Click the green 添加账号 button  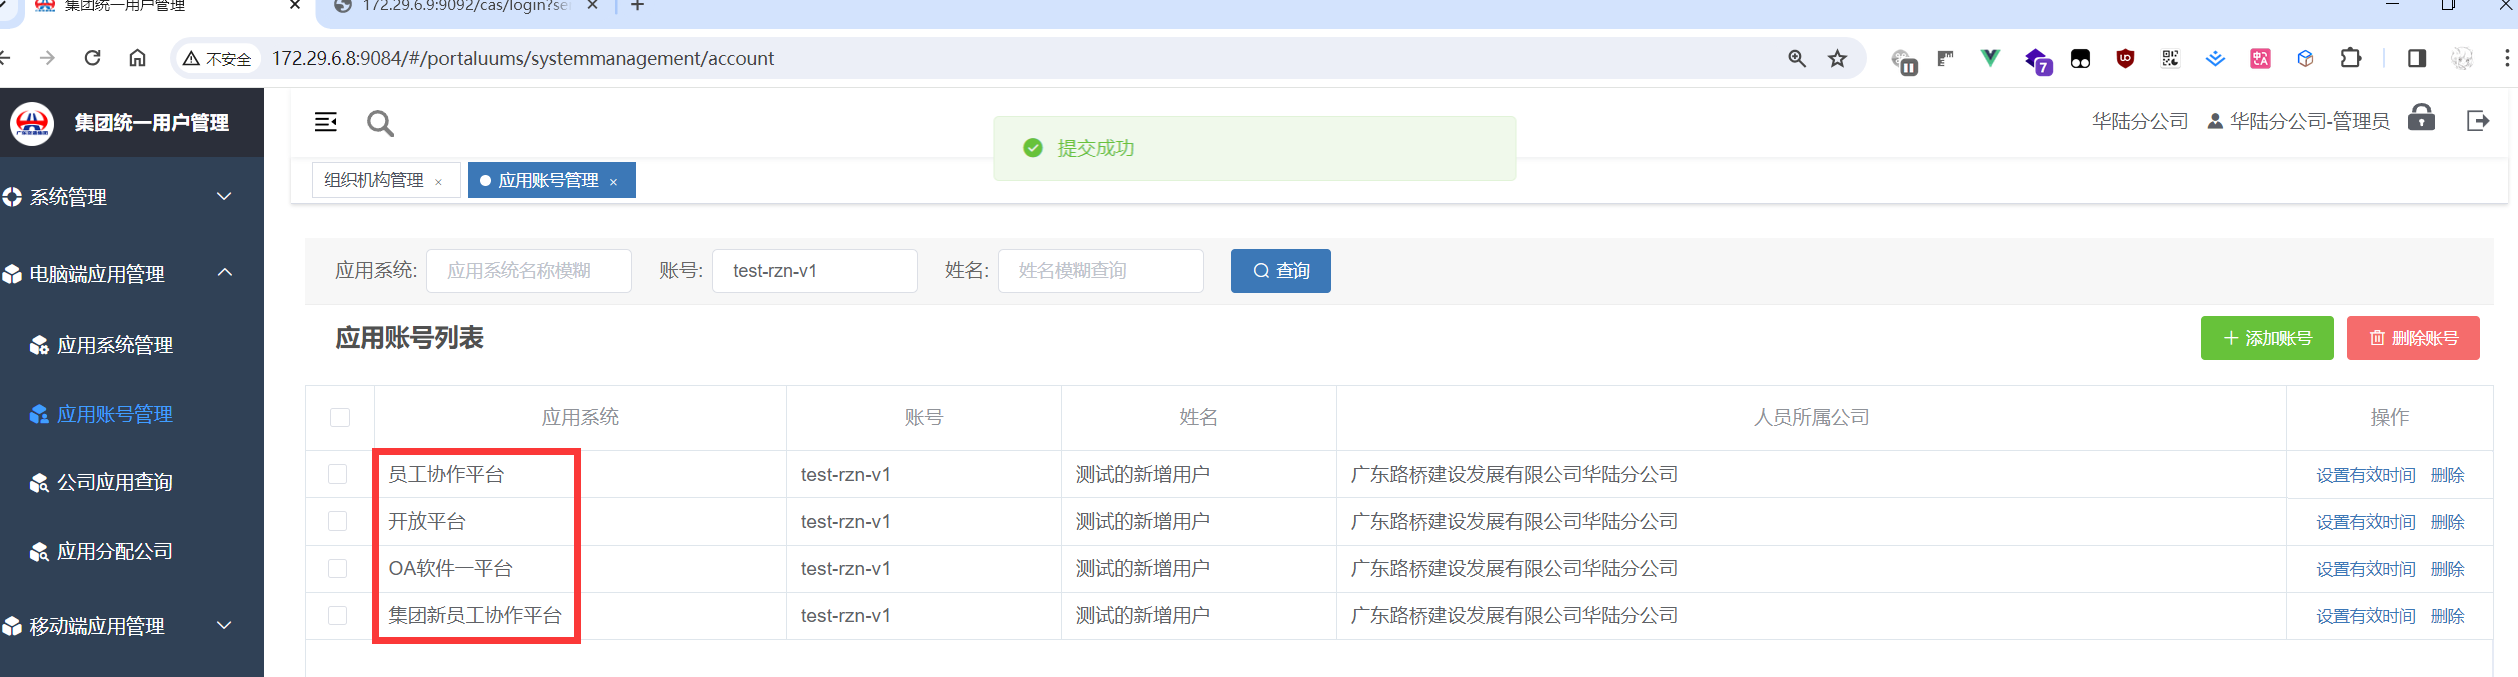click(2267, 338)
